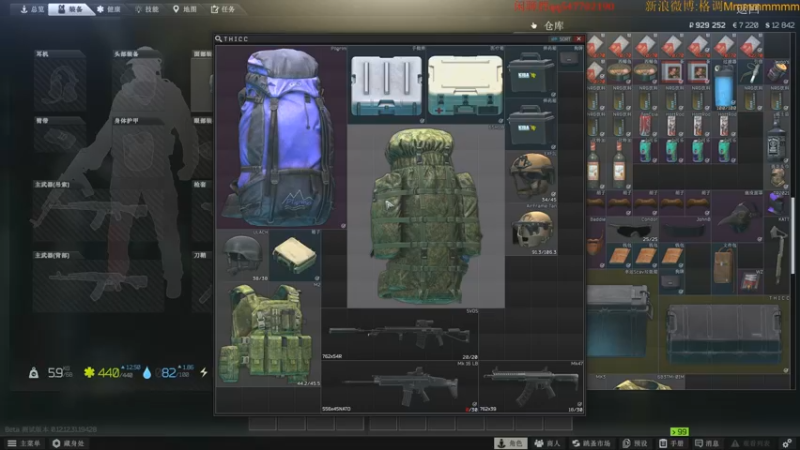
Task: Click the 主武器(背部) back weapon slot
Action: pos(98,281)
